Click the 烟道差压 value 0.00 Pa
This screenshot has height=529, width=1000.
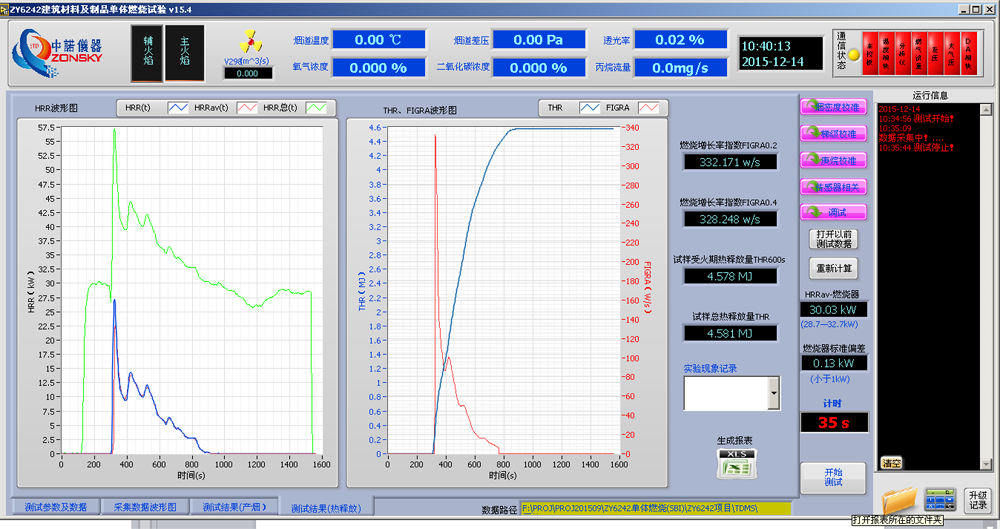point(539,40)
